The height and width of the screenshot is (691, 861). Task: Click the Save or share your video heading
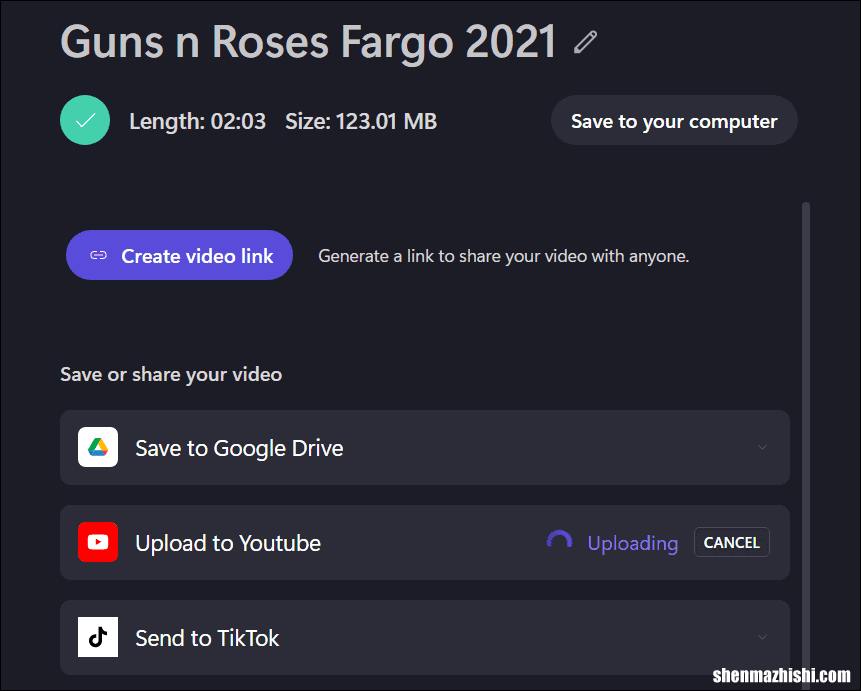[171, 375]
